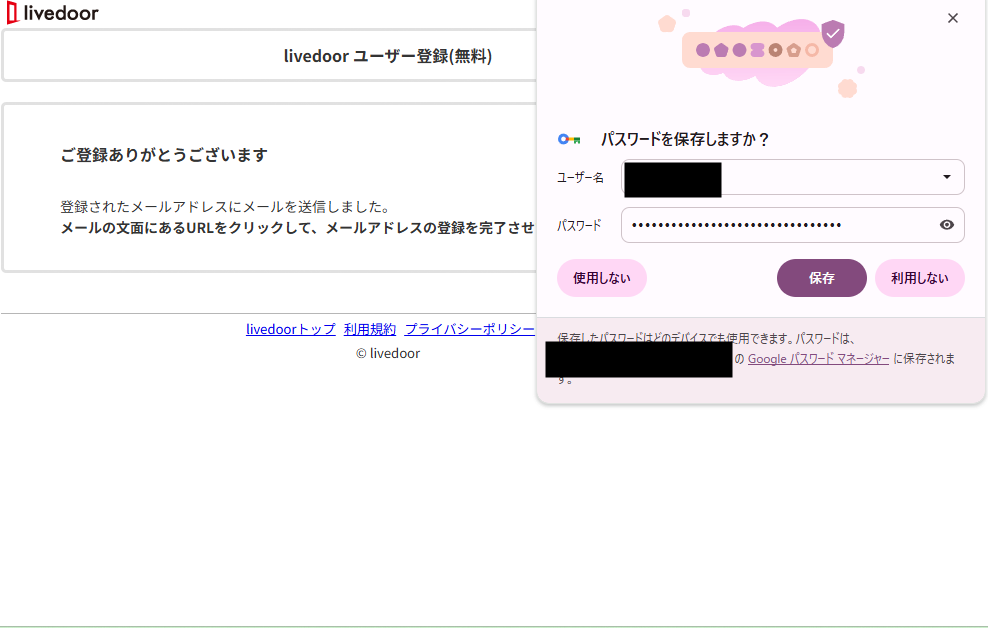Image resolution: width=988 pixels, height=628 pixels.
Task: Click the heading ご登録ありがとうございます
Action: (164, 155)
